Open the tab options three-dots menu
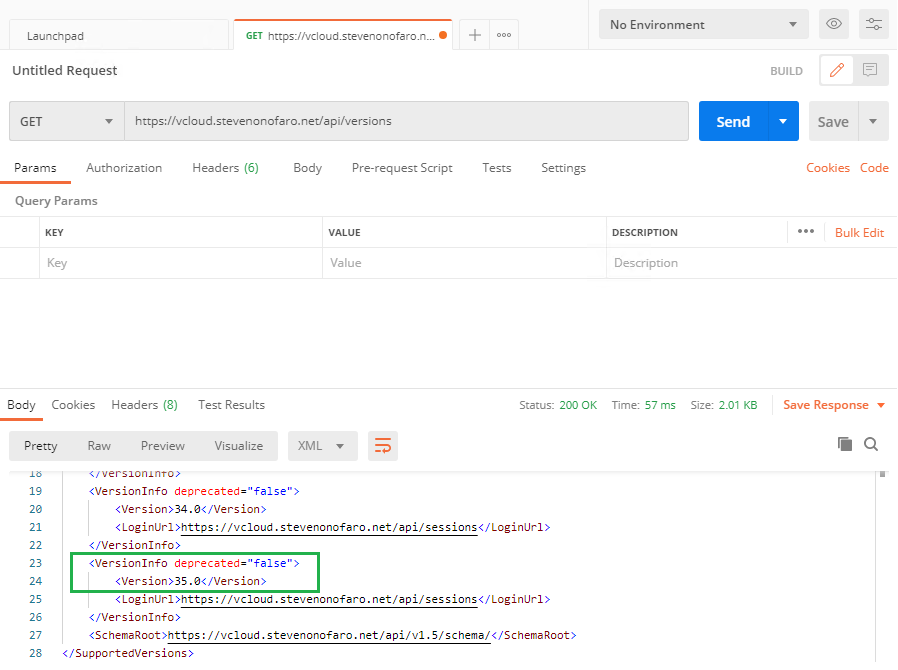 [504, 35]
